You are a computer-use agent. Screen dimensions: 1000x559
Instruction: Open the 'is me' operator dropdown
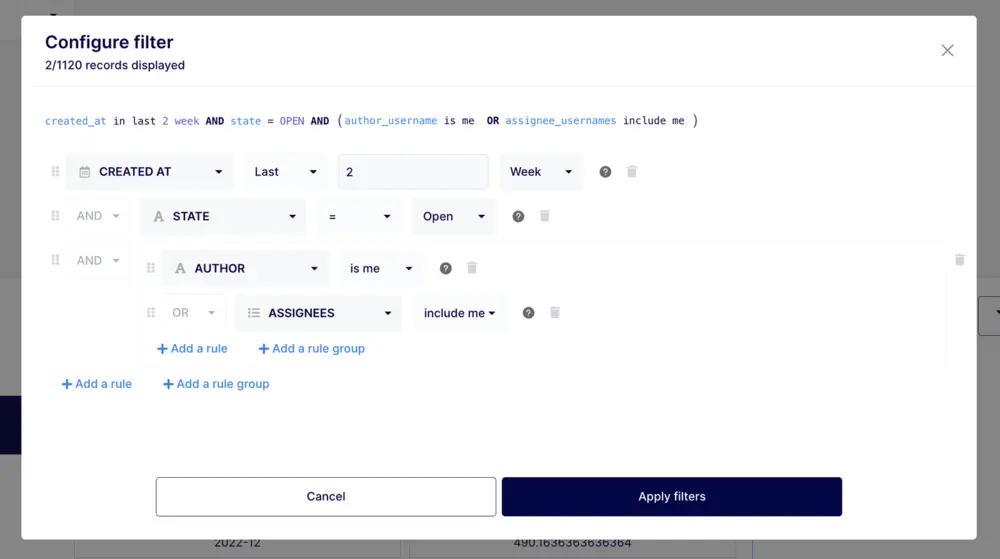click(381, 268)
